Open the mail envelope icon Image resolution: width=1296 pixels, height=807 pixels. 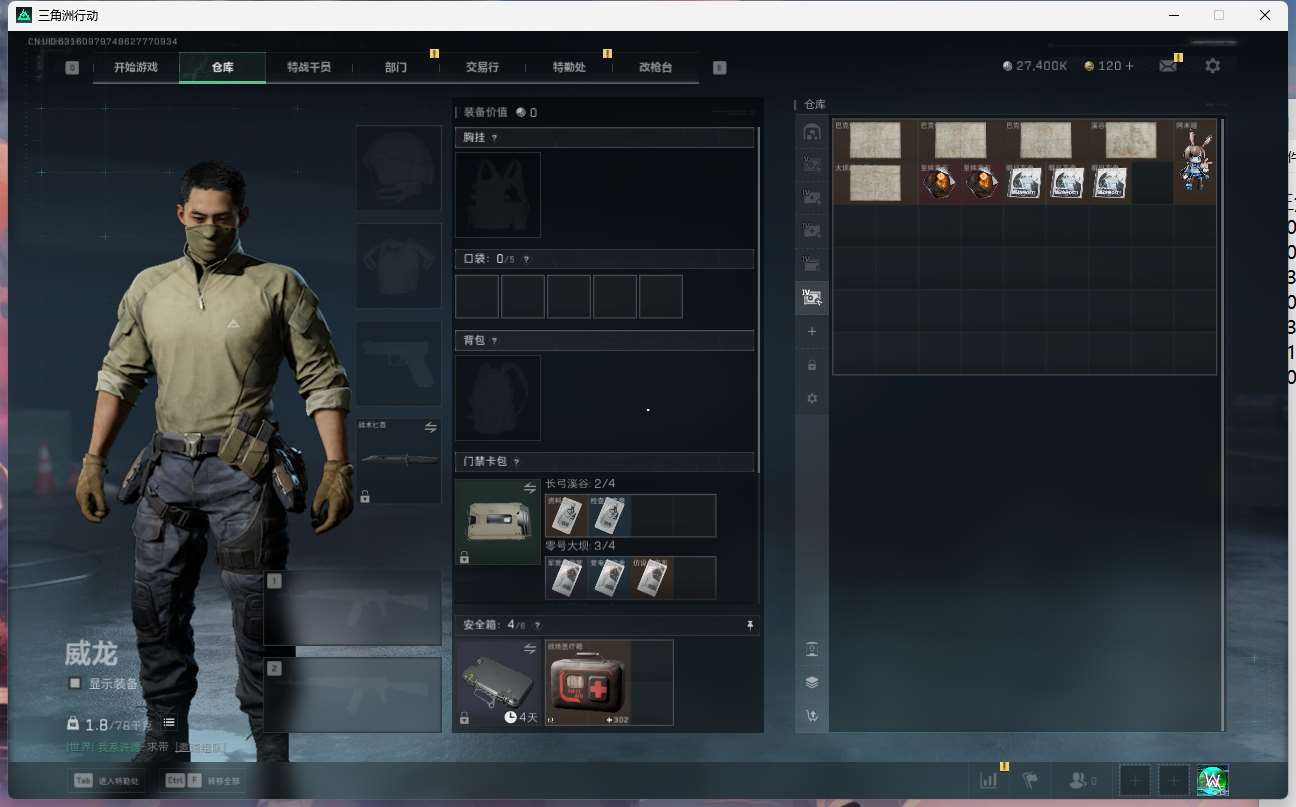click(x=1167, y=66)
